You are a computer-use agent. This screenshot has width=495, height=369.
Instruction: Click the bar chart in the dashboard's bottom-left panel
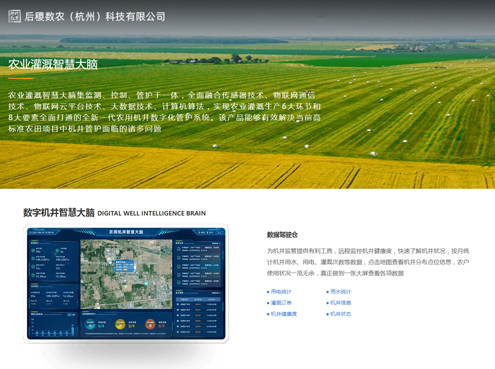[x=53, y=327]
